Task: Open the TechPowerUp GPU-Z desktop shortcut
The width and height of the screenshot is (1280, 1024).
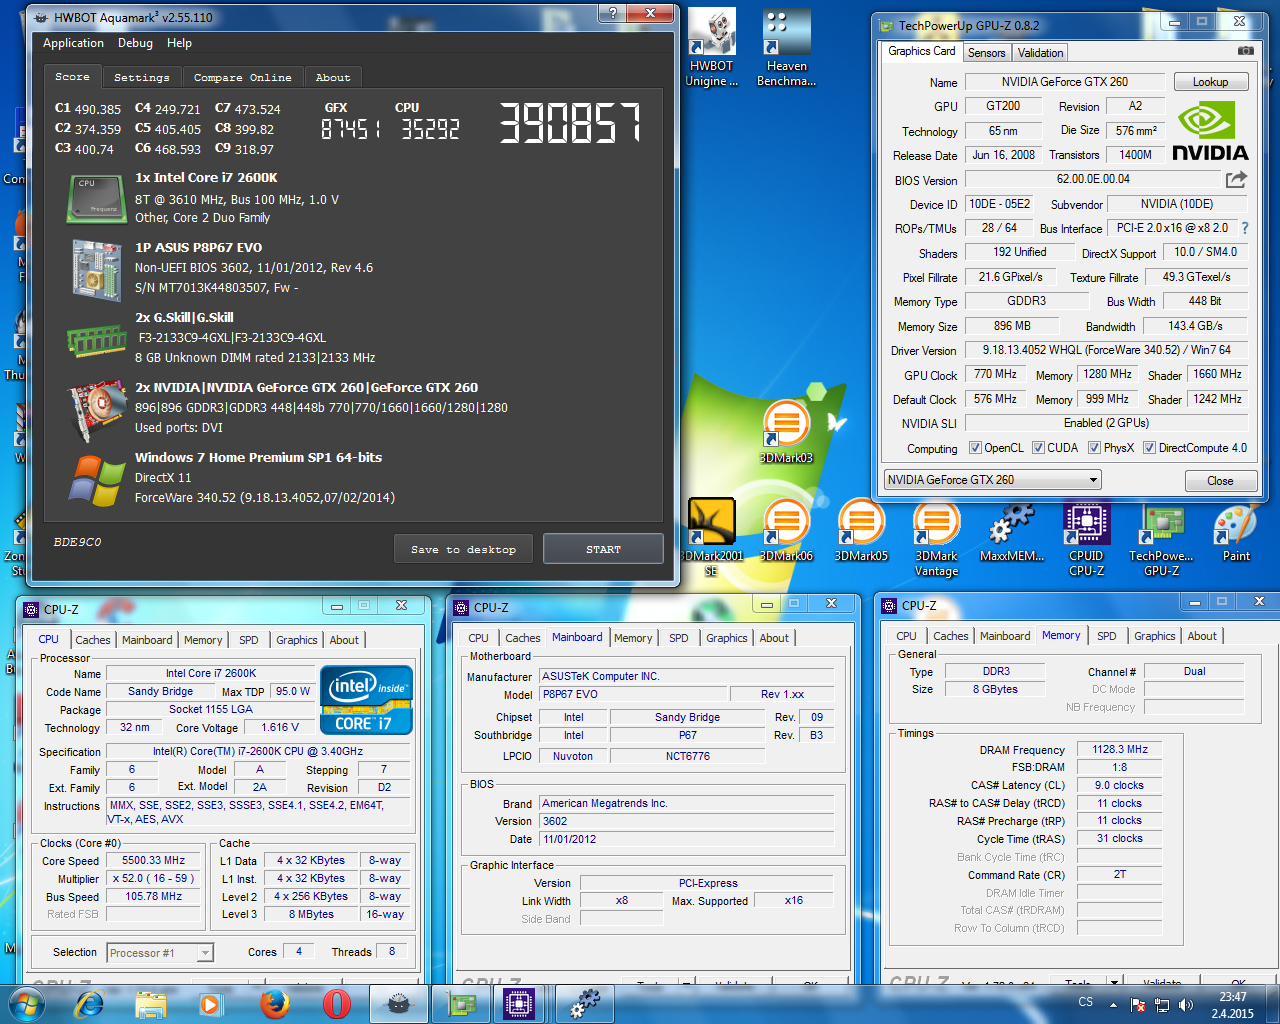Action: click(1161, 537)
